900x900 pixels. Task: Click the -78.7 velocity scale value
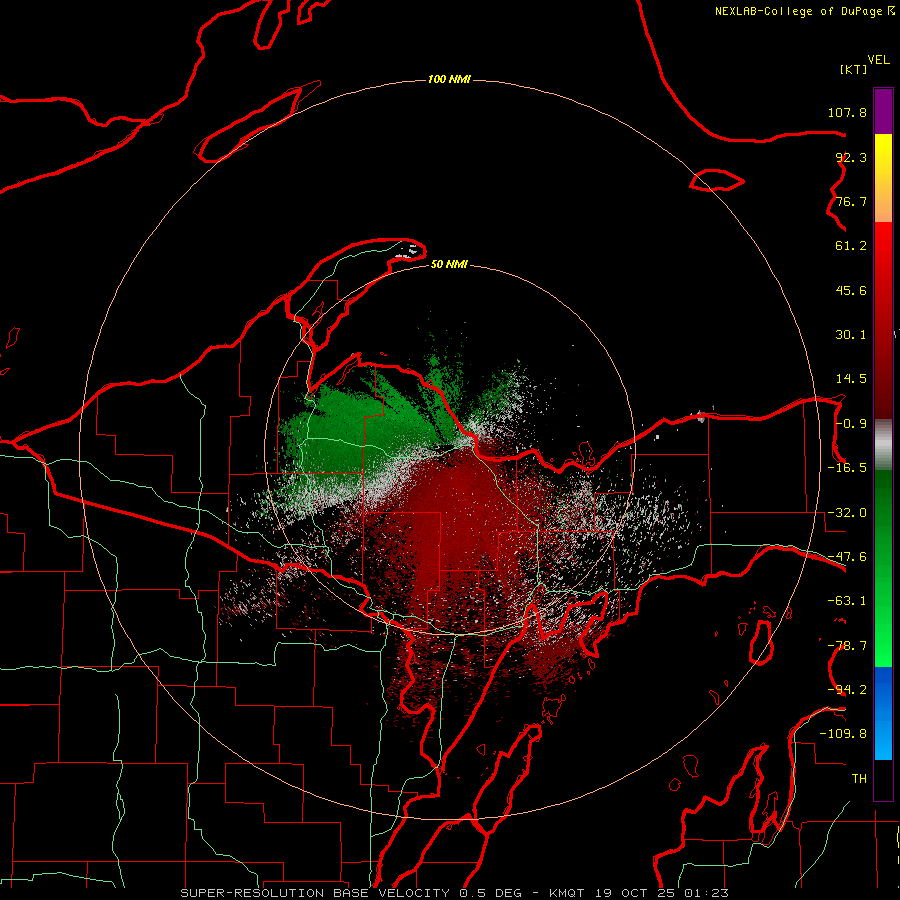coord(847,646)
